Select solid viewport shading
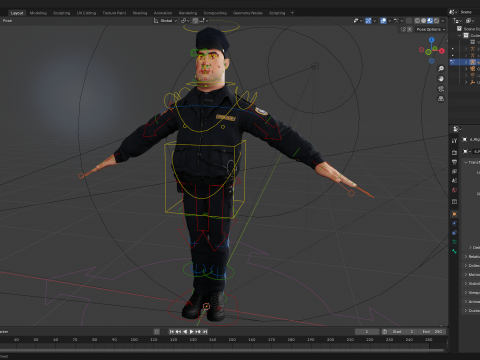The image size is (480, 360). click(424, 21)
